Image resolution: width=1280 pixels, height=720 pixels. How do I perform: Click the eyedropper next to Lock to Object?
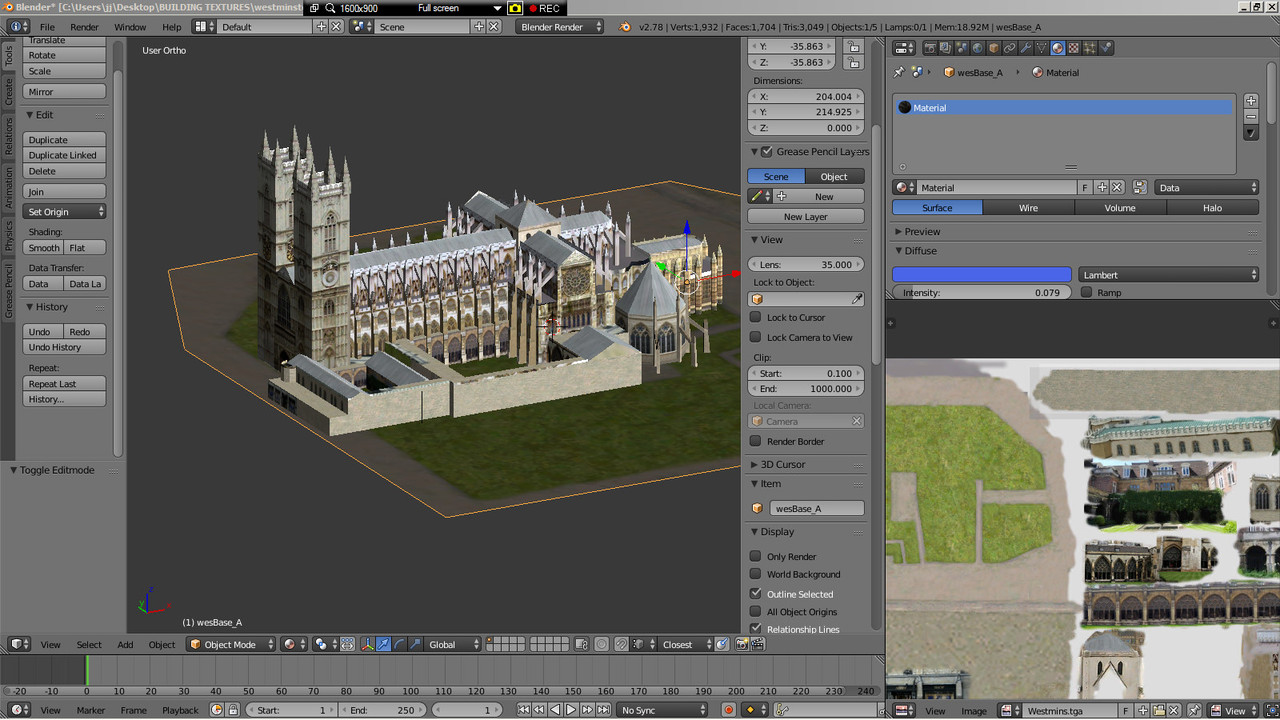pos(857,299)
